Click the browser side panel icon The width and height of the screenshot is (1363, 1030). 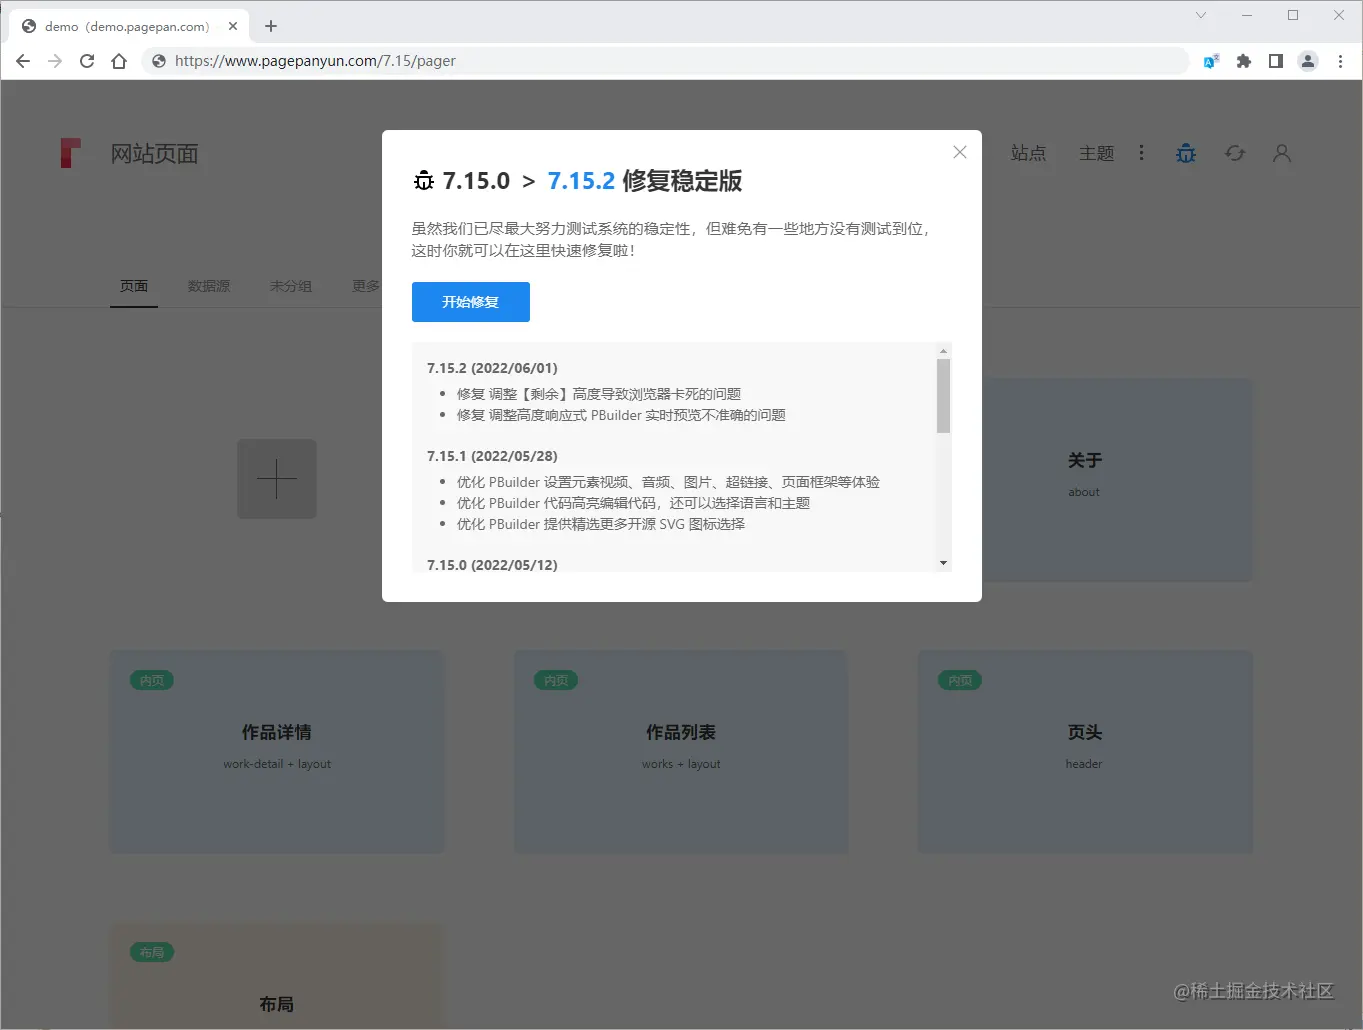point(1275,60)
